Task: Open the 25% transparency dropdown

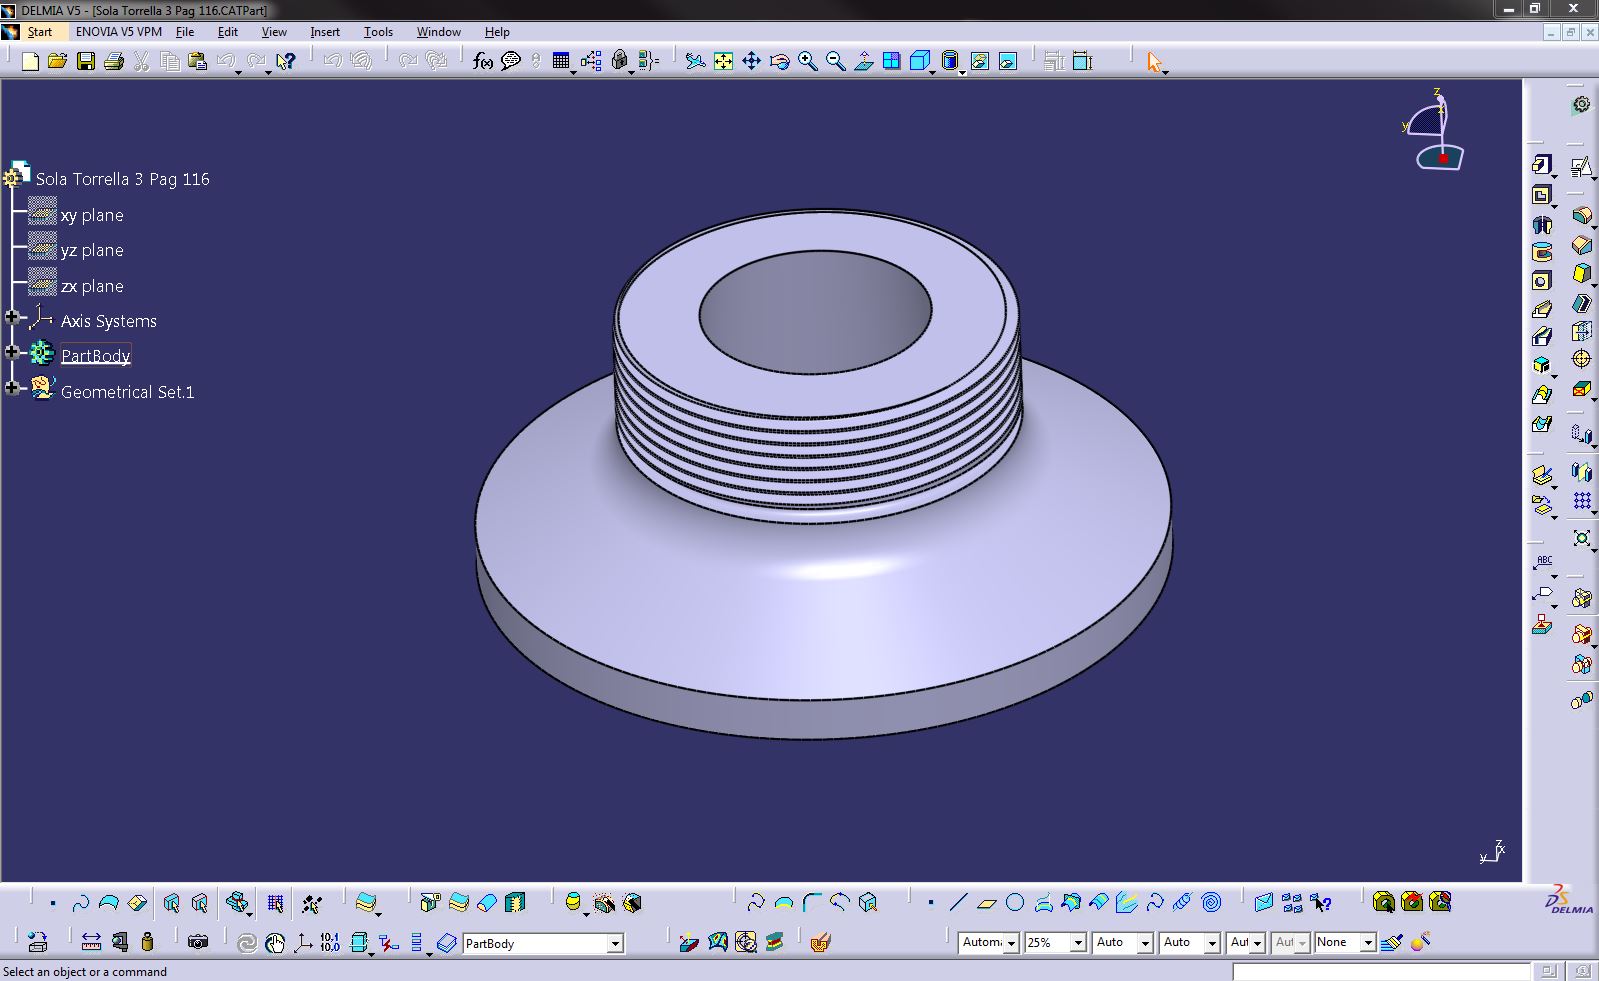Action: [1078, 943]
